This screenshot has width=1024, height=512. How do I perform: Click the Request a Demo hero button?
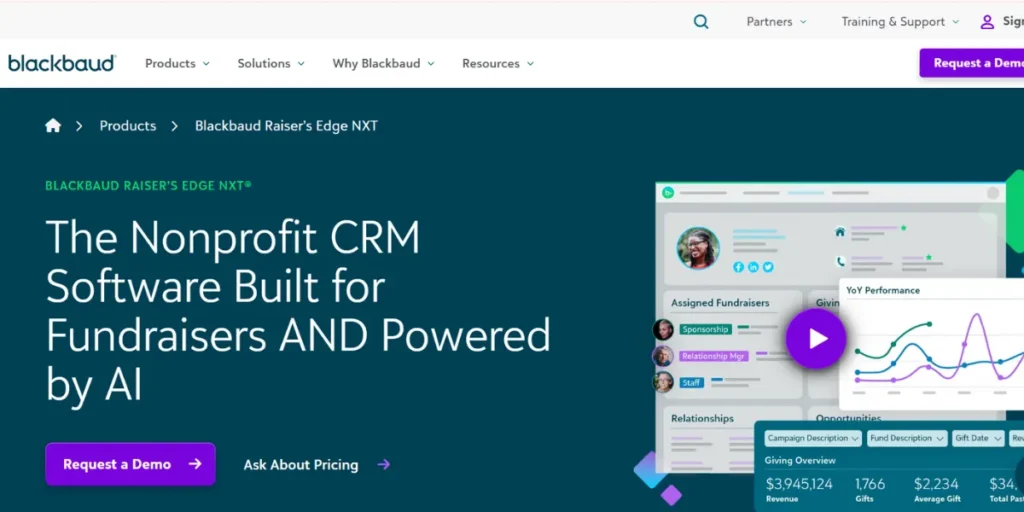[130, 464]
